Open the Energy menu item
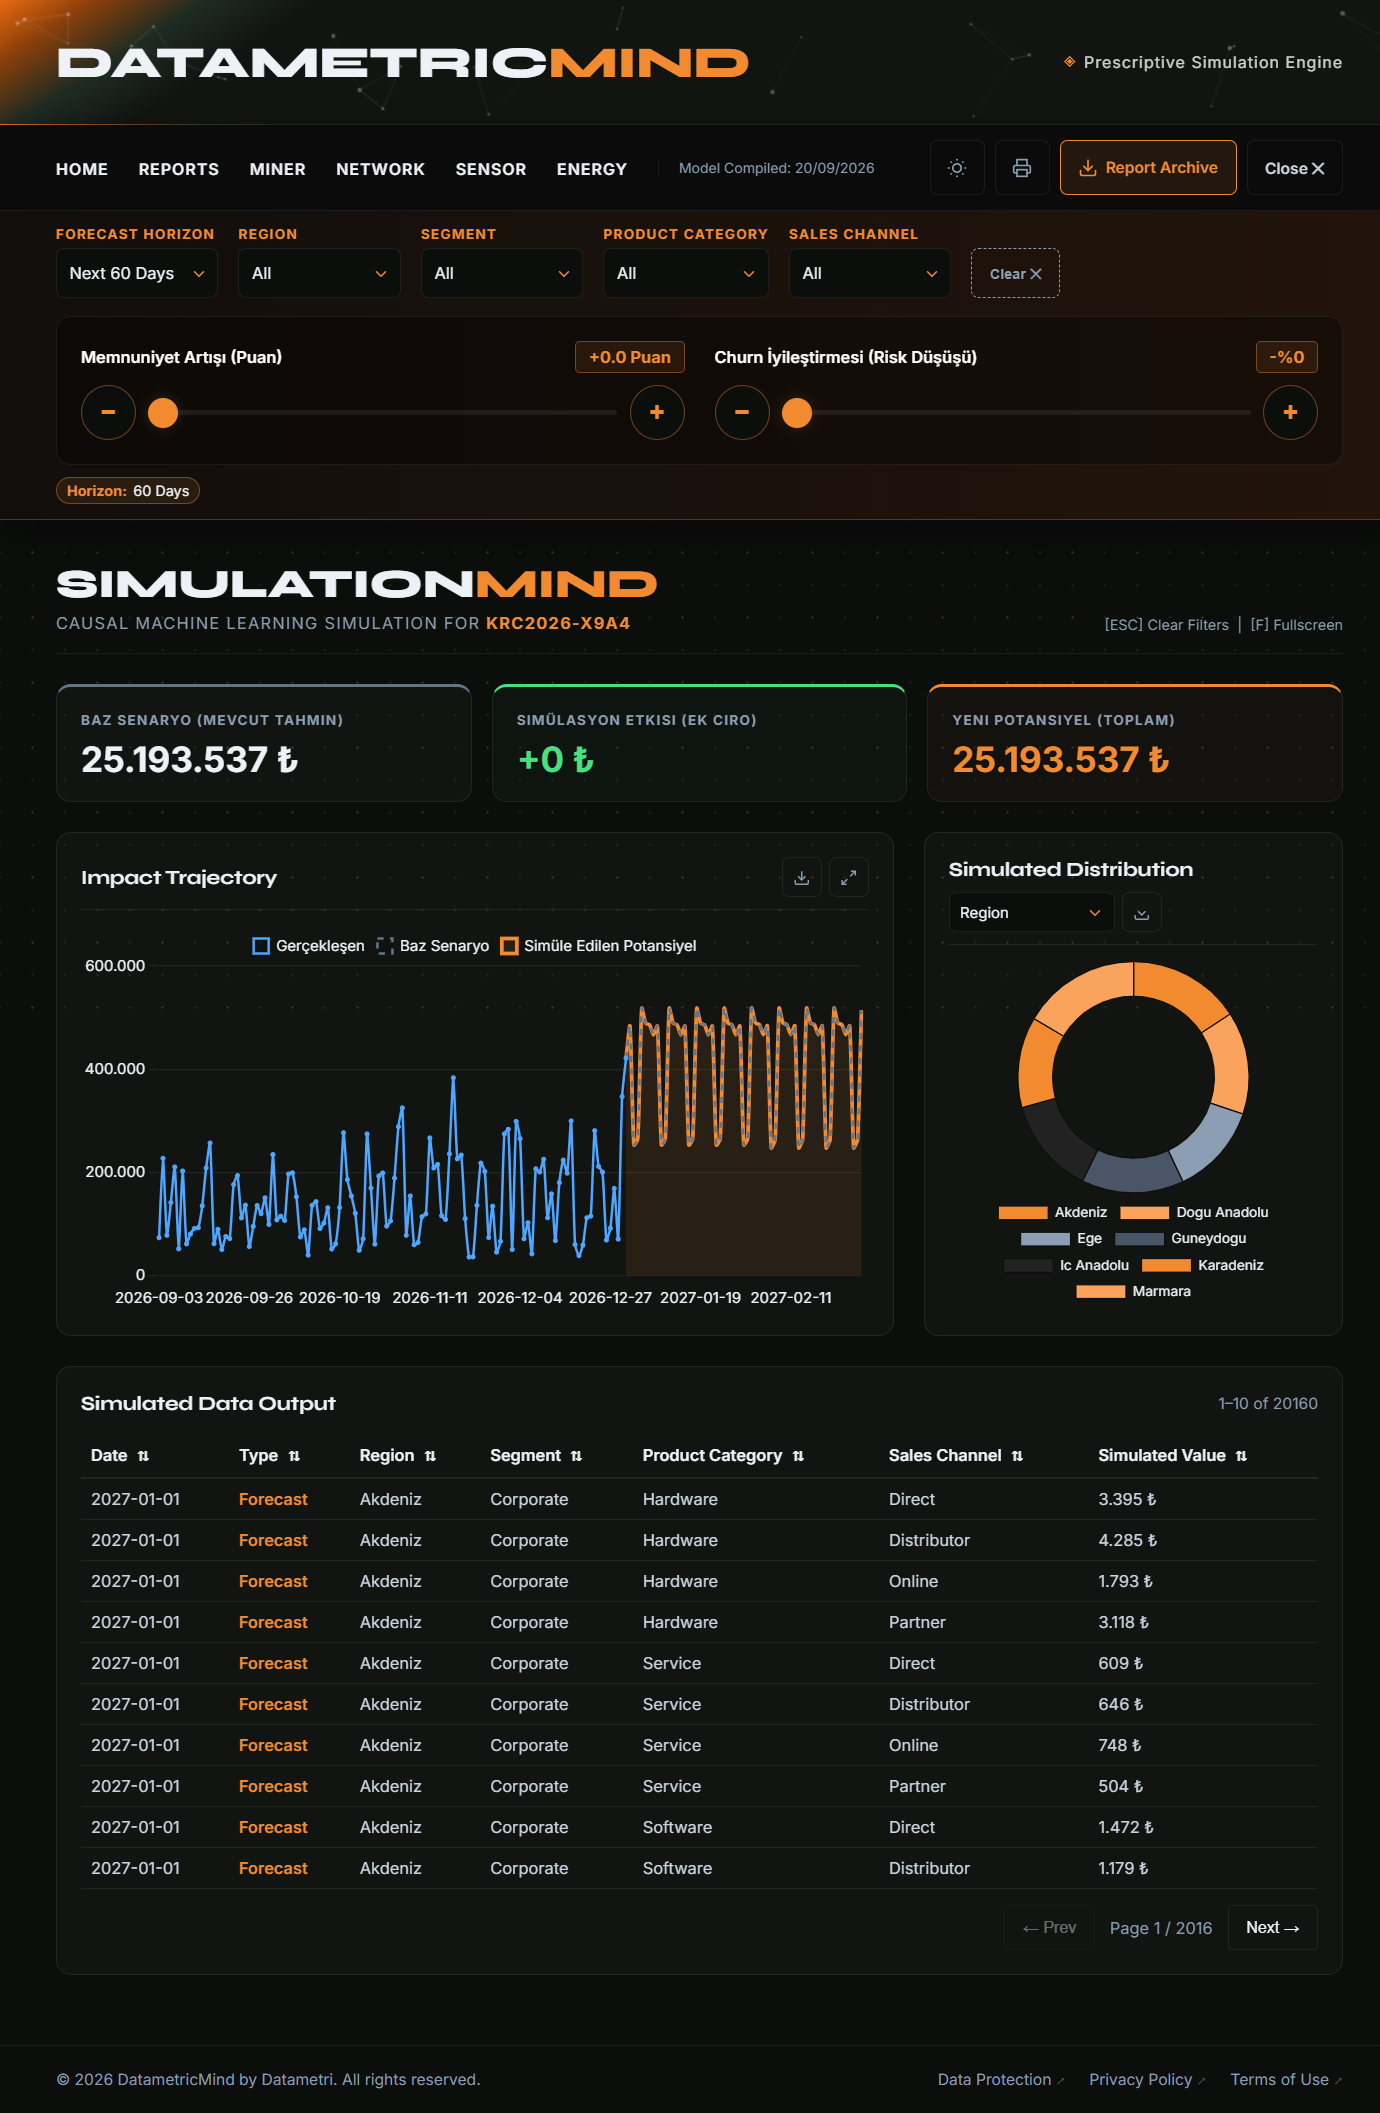This screenshot has width=1380, height=2113. [x=592, y=169]
